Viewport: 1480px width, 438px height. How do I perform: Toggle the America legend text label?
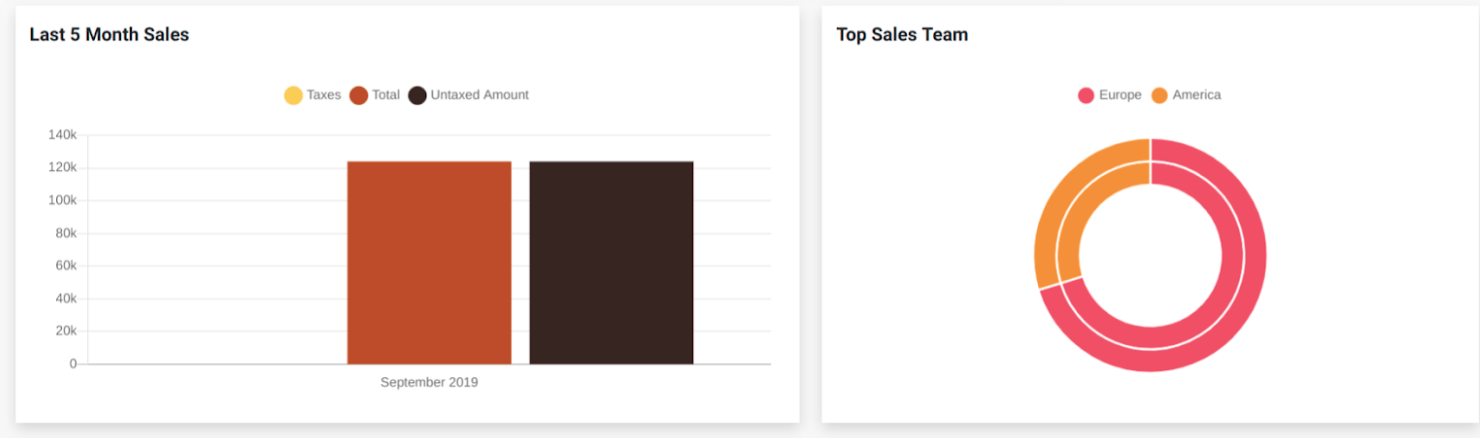point(1197,95)
